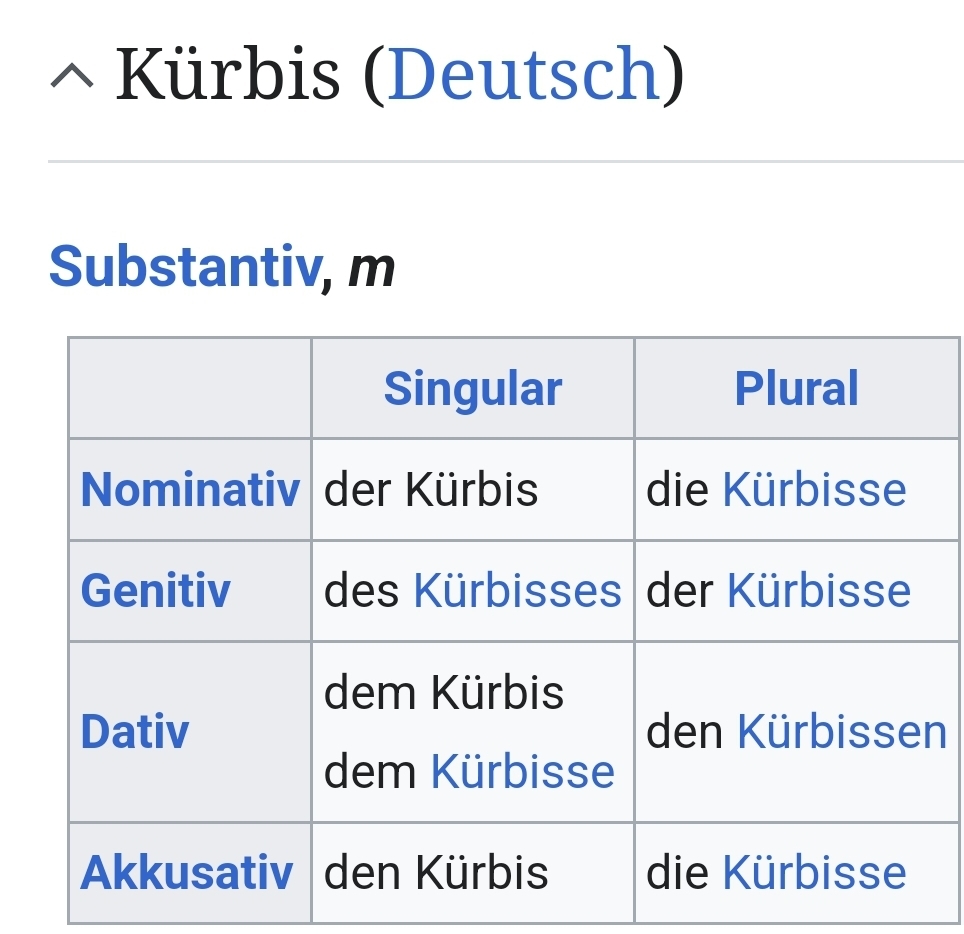Image resolution: width=964 pixels, height=934 pixels.
Task: Open the Plural column header link
Action: (796, 389)
